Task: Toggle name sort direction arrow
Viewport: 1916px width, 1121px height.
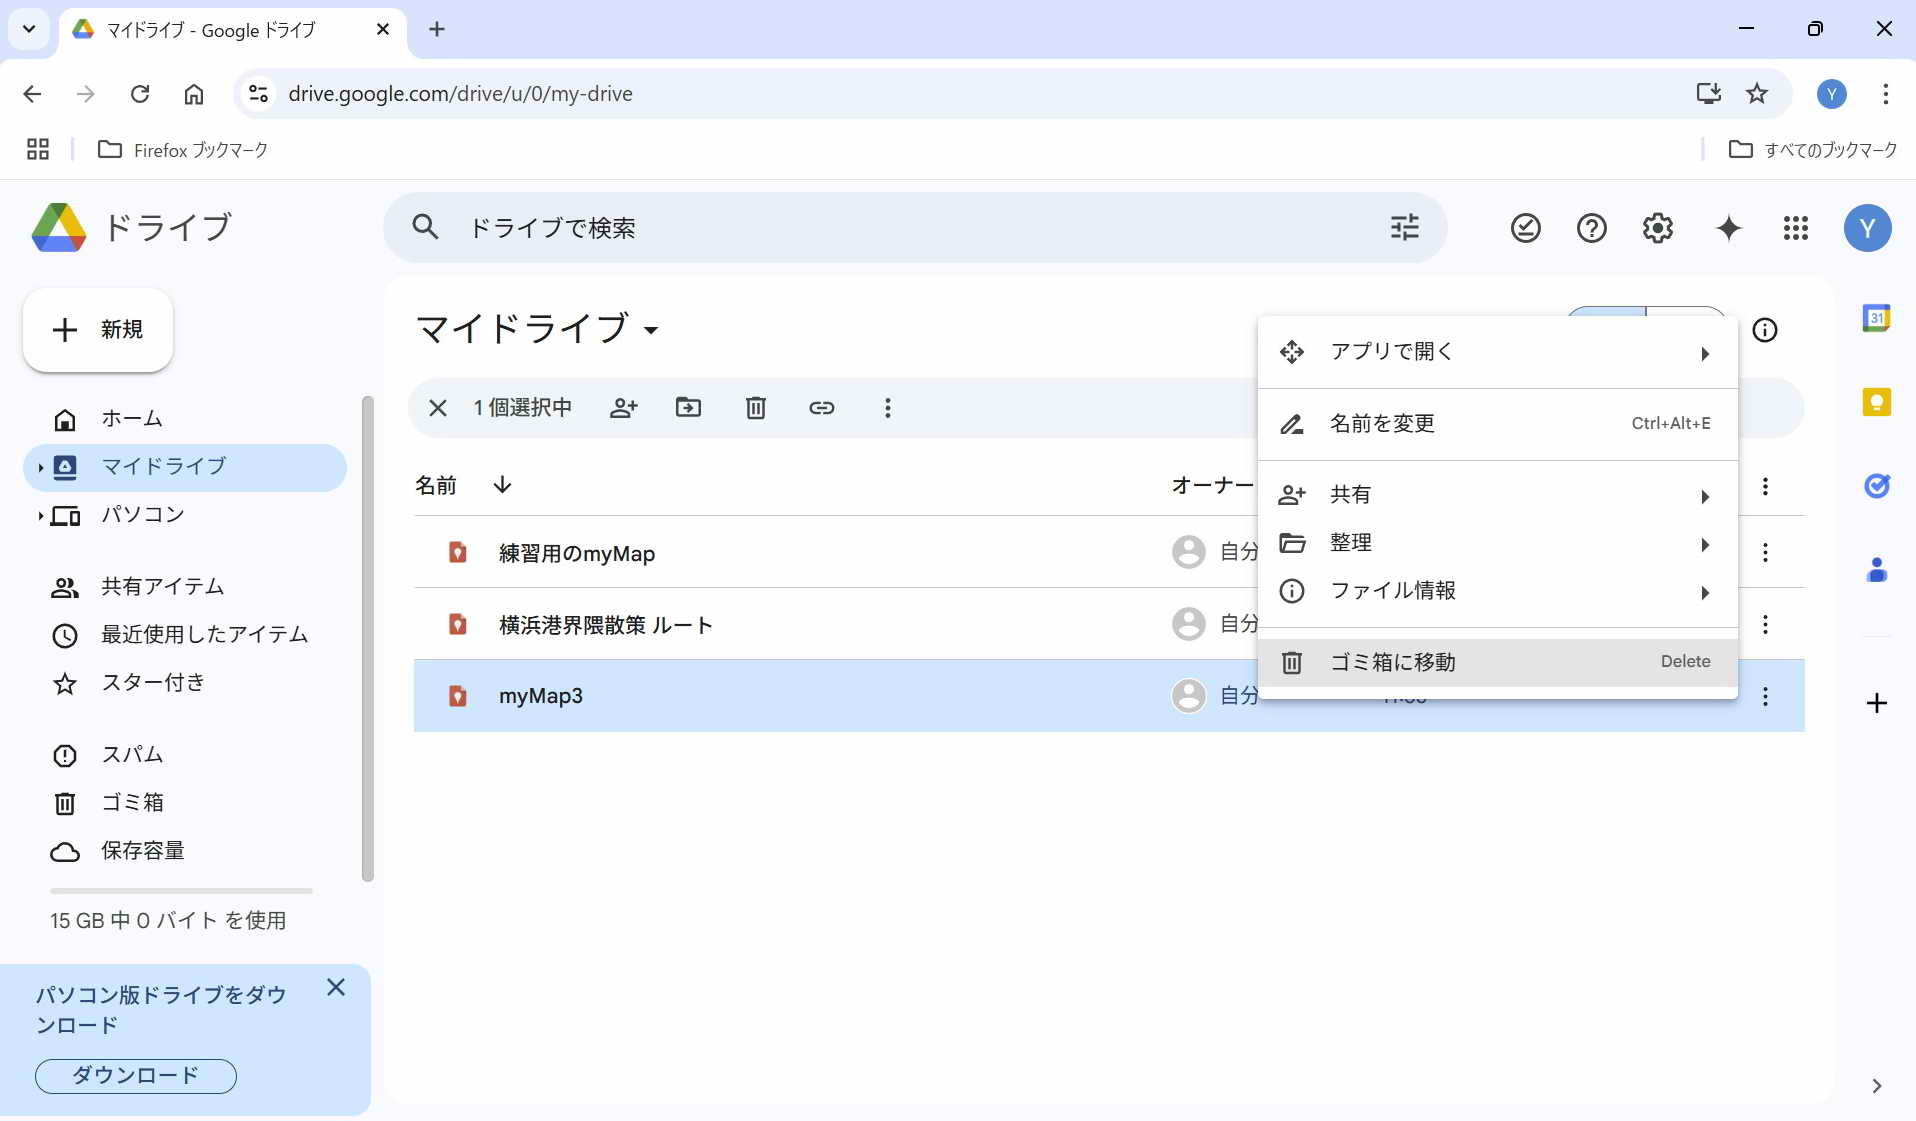Action: [502, 485]
